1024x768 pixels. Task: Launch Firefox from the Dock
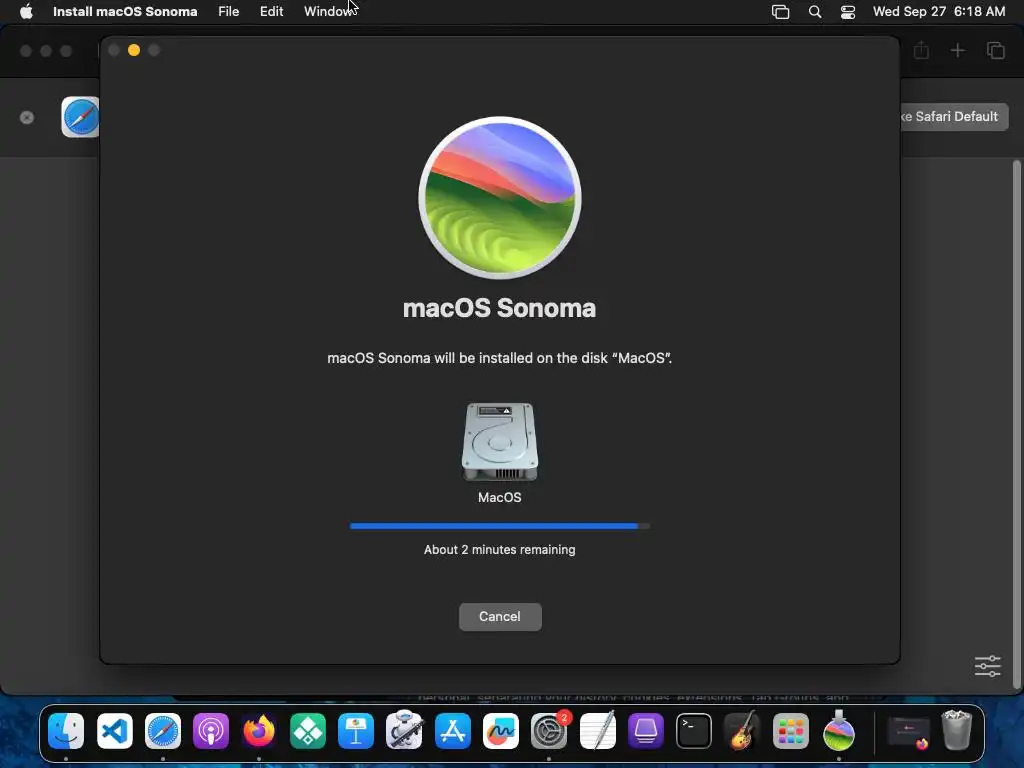[259, 731]
